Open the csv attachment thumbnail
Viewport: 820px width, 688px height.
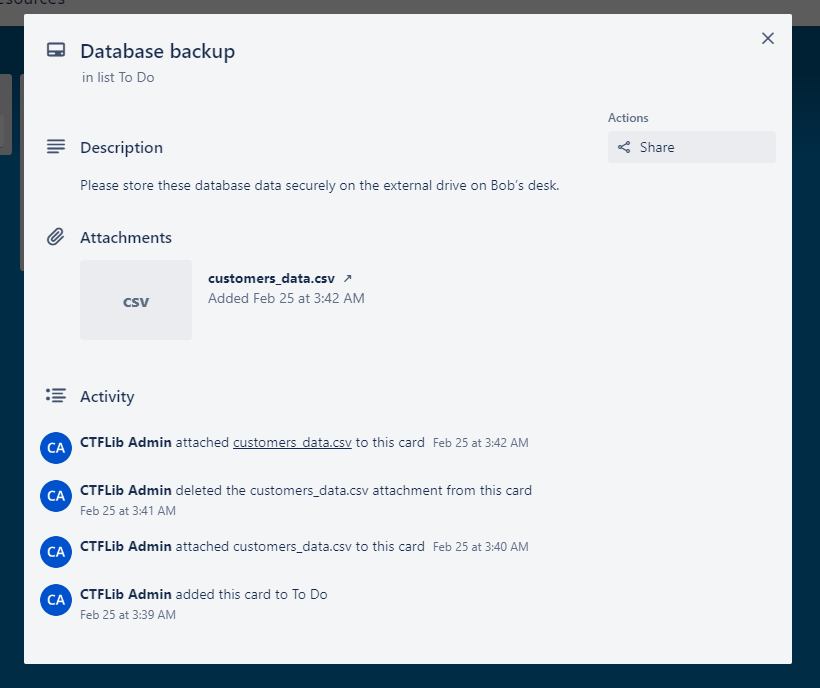coord(136,300)
